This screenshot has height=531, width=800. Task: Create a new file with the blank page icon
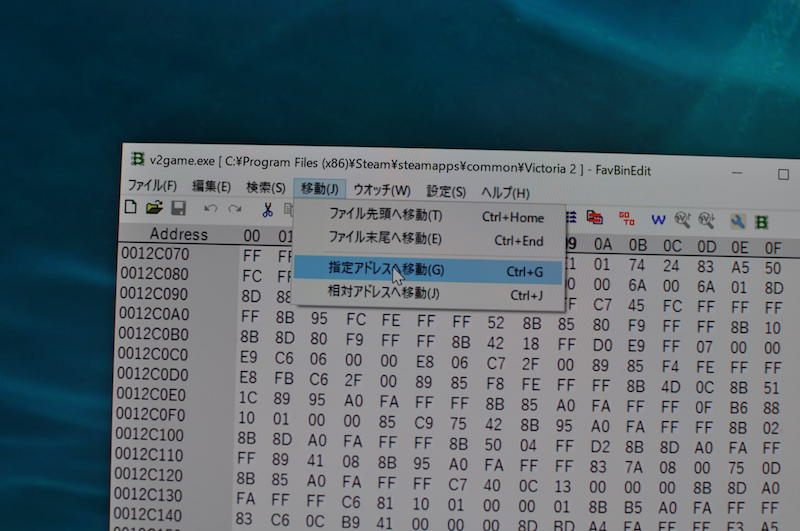pos(131,207)
